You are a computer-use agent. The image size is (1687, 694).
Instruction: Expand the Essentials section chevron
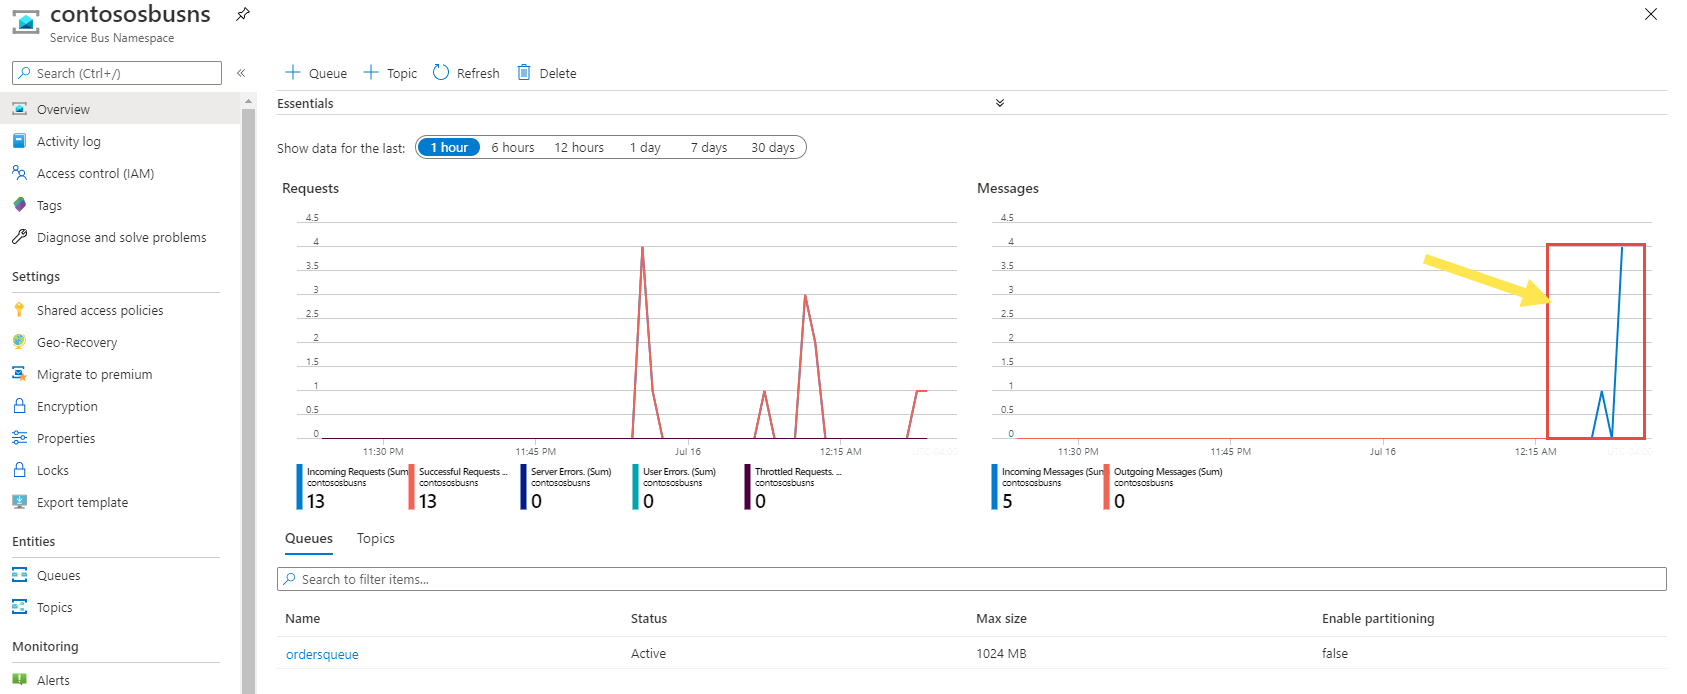coord(999,103)
